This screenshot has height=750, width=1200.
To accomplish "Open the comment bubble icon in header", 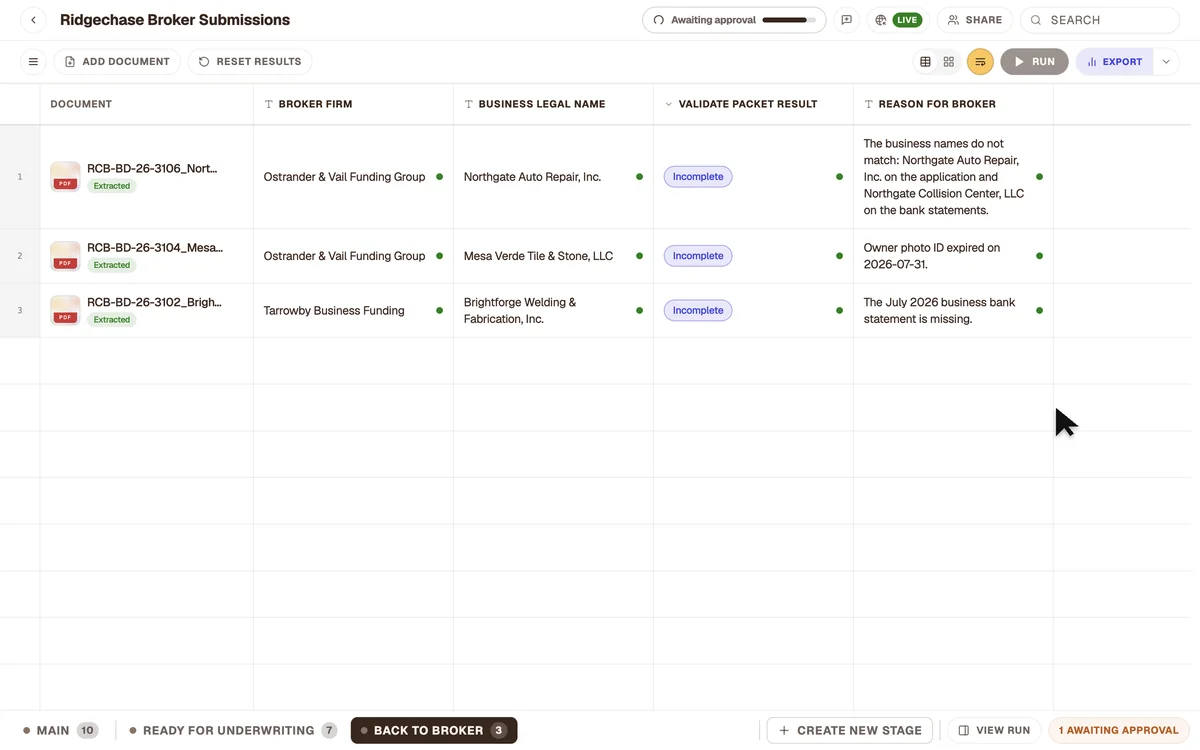I will click(847, 20).
